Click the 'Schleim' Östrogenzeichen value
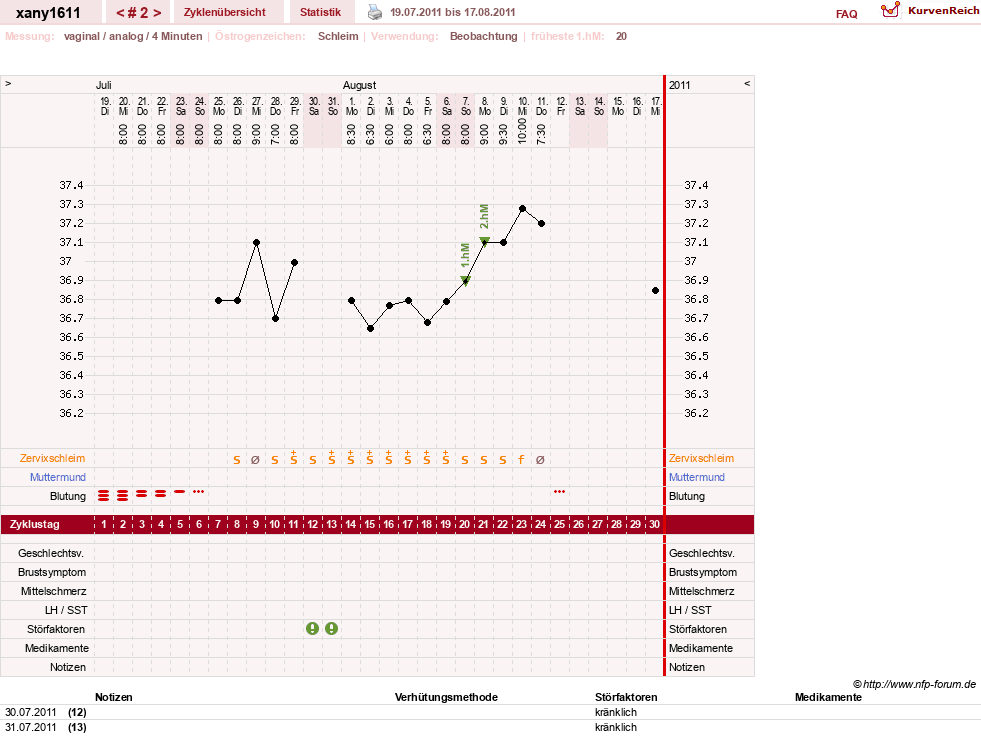 [338, 36]
